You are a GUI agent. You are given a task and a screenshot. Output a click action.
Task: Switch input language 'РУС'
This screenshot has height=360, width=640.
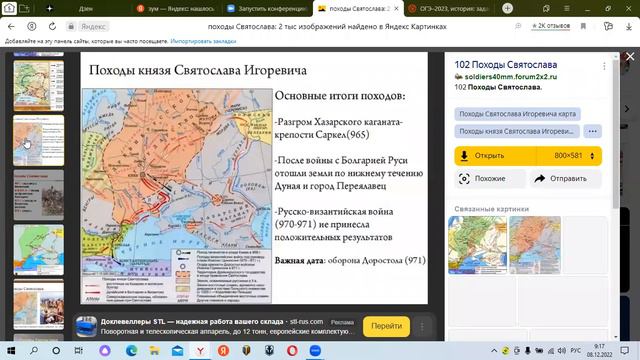576,351
